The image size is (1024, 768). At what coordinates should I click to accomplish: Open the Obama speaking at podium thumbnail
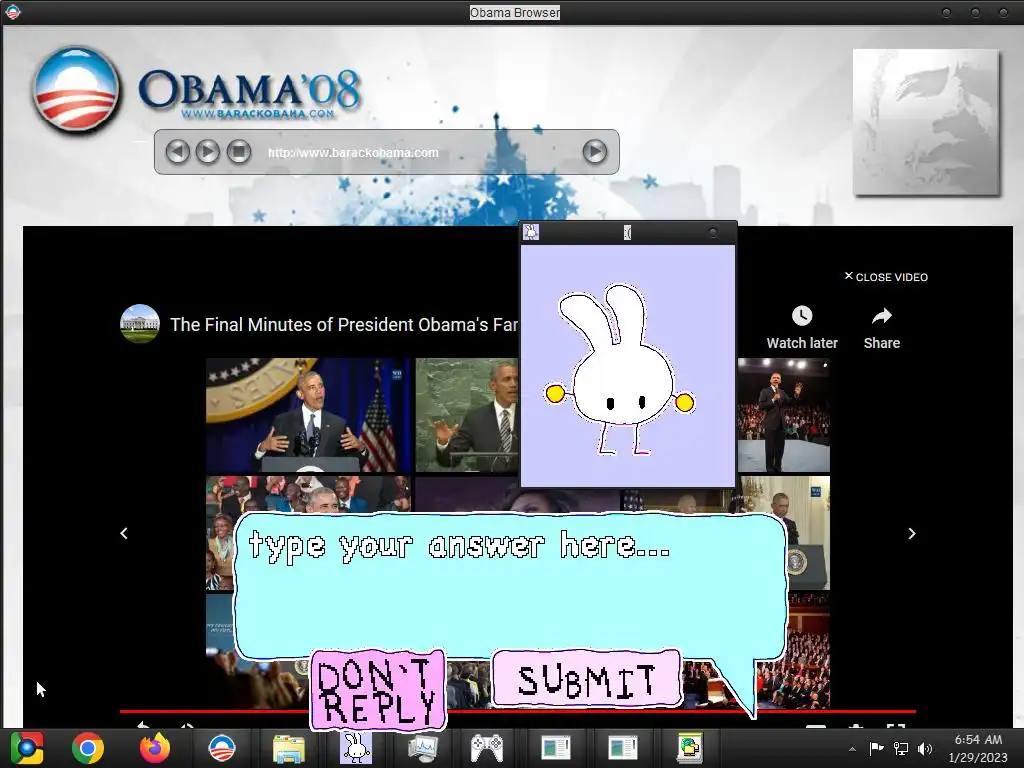pyautogui.click(x=308, y=415)
